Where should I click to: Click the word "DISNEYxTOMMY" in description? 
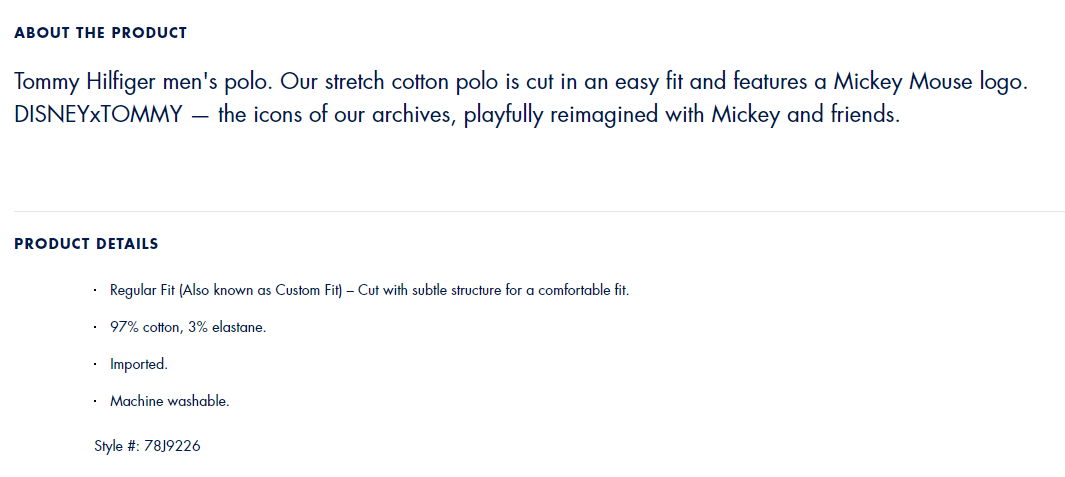pos(98,114)
